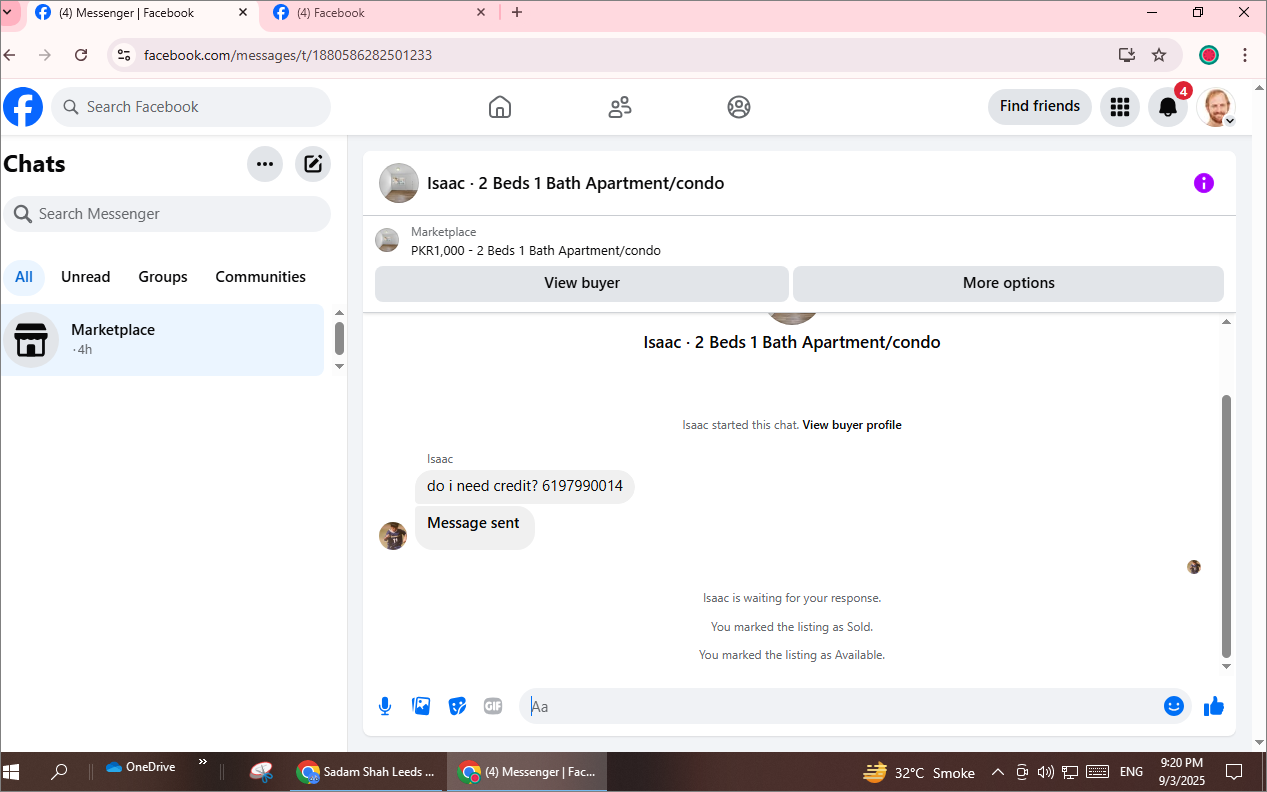
Task: Click the Search Messenger field
Action: tap(167, 214)
